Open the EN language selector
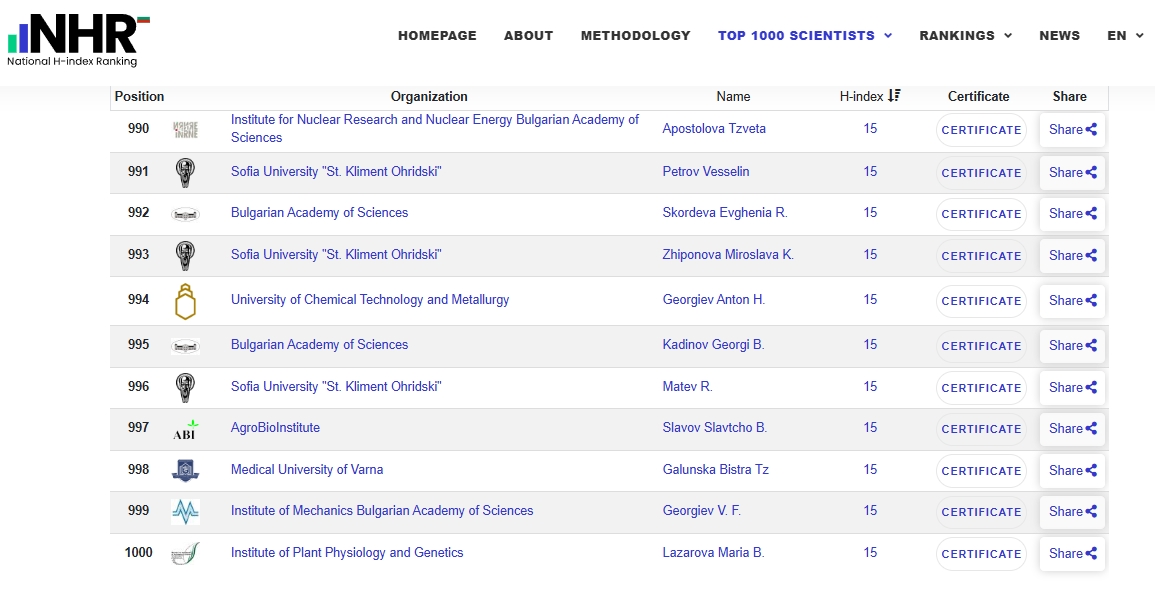This screenshot has height=590, width=1155. click(1126, 35)
